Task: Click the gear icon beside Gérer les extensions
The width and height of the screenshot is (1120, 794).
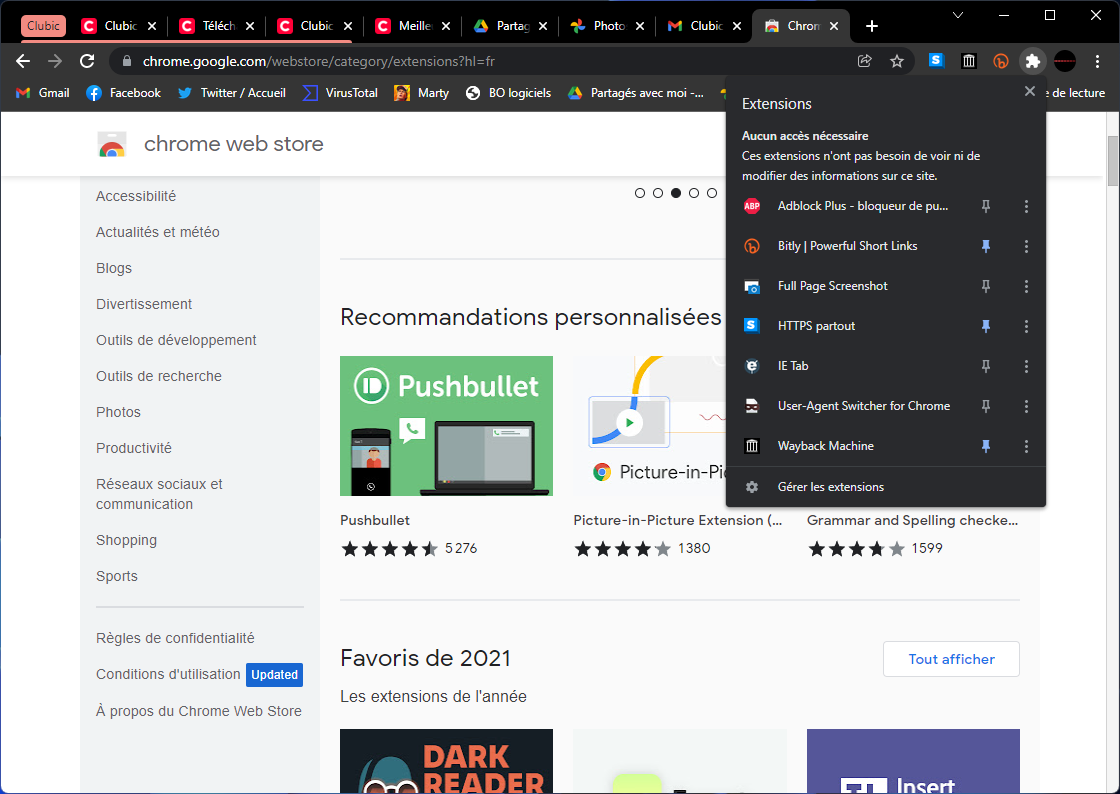Action: 751,487
